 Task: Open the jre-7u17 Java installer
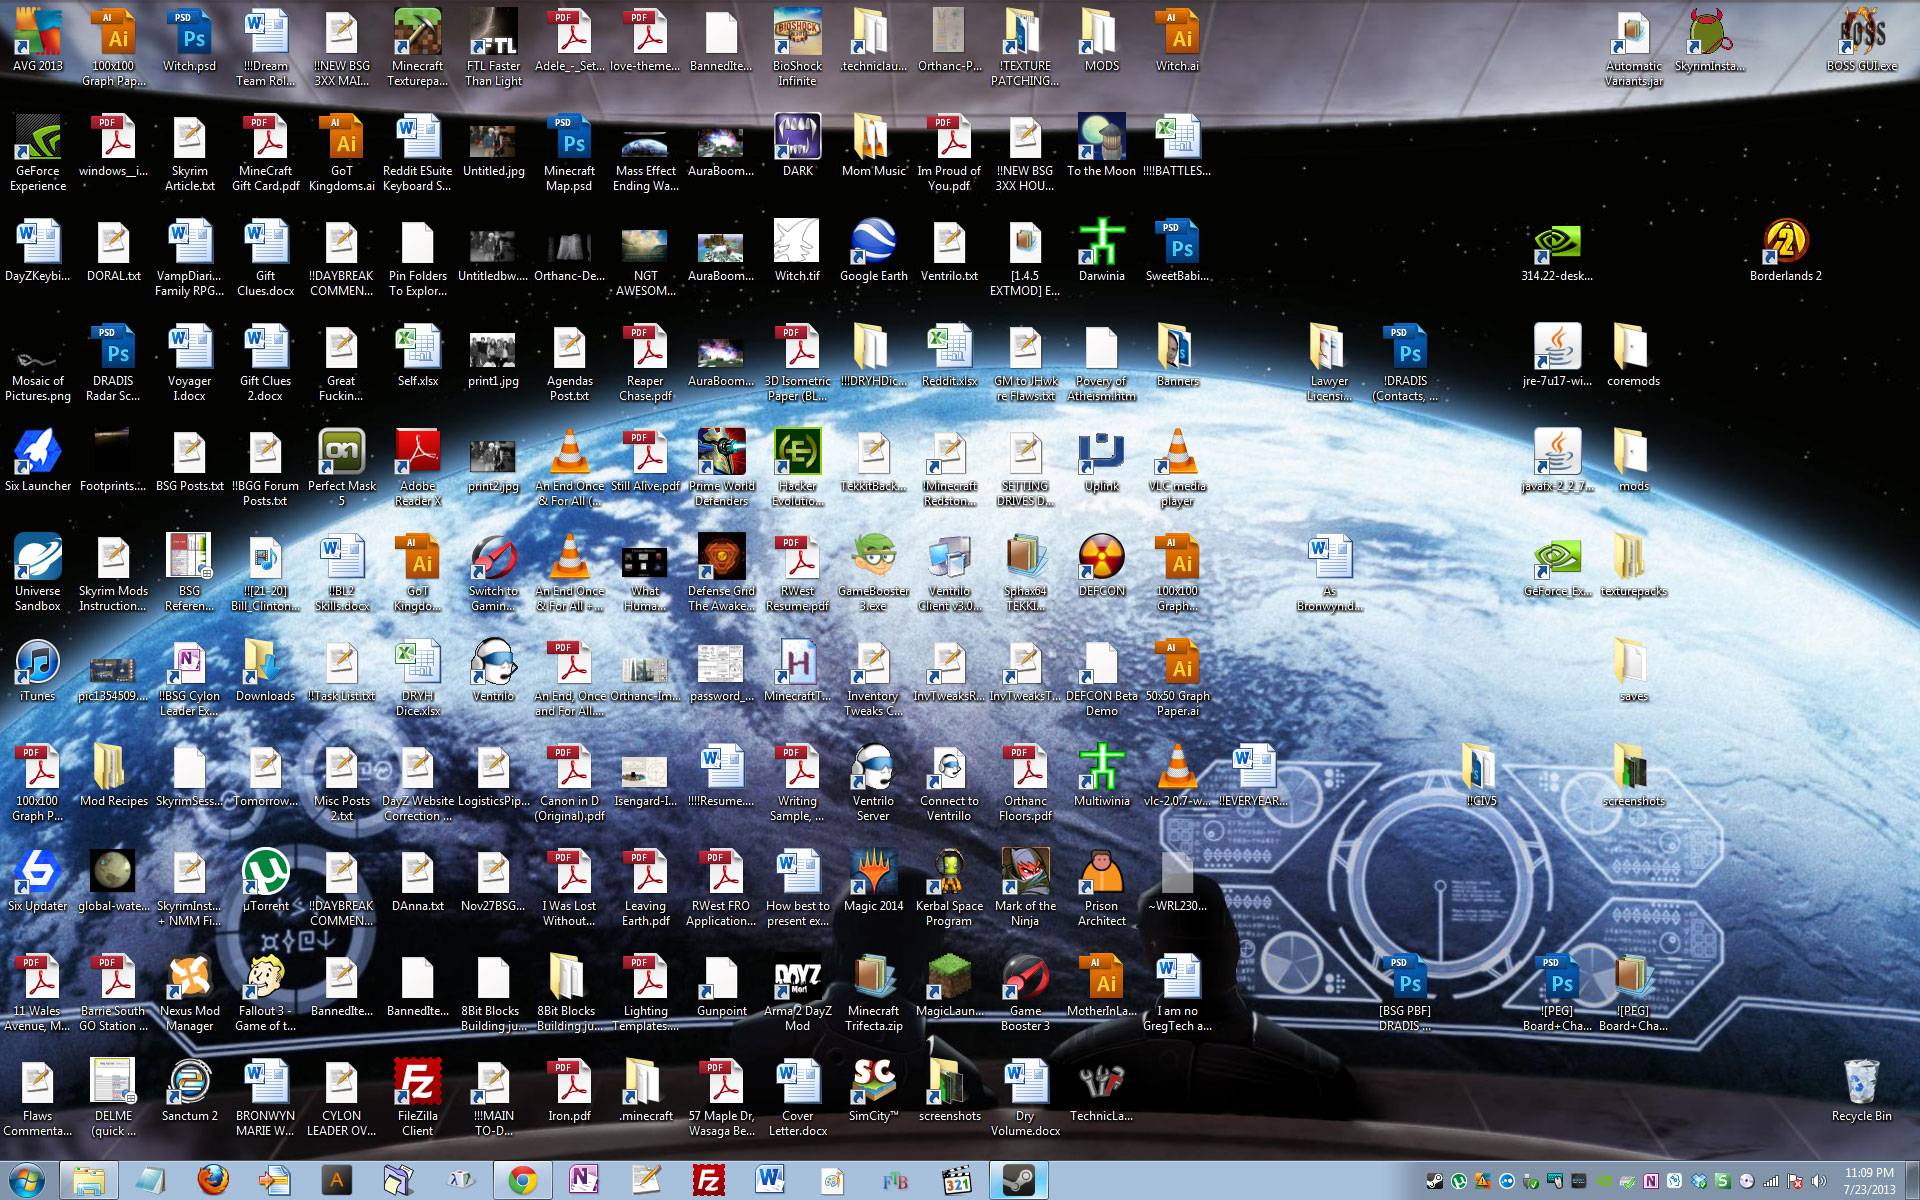tap(1557, 355)
